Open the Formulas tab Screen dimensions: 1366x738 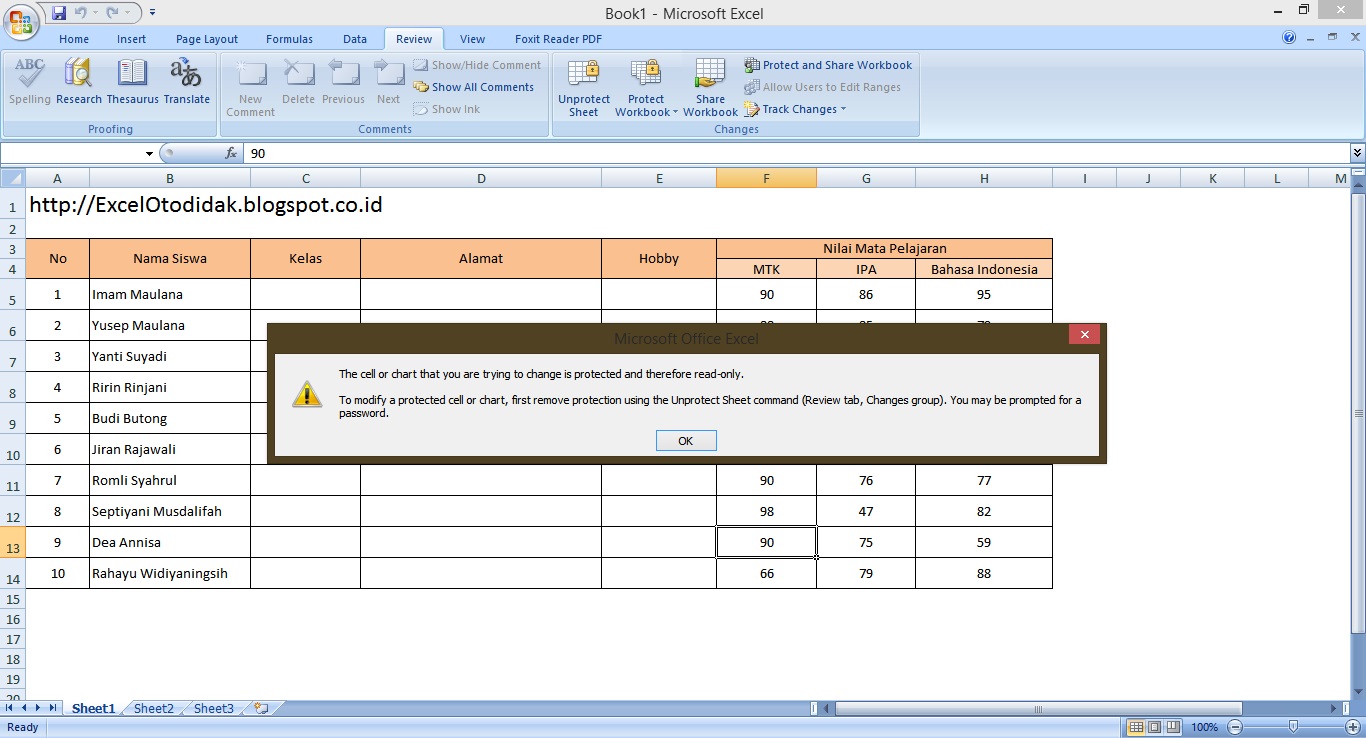pyautogui.click(x=289, y=39)
